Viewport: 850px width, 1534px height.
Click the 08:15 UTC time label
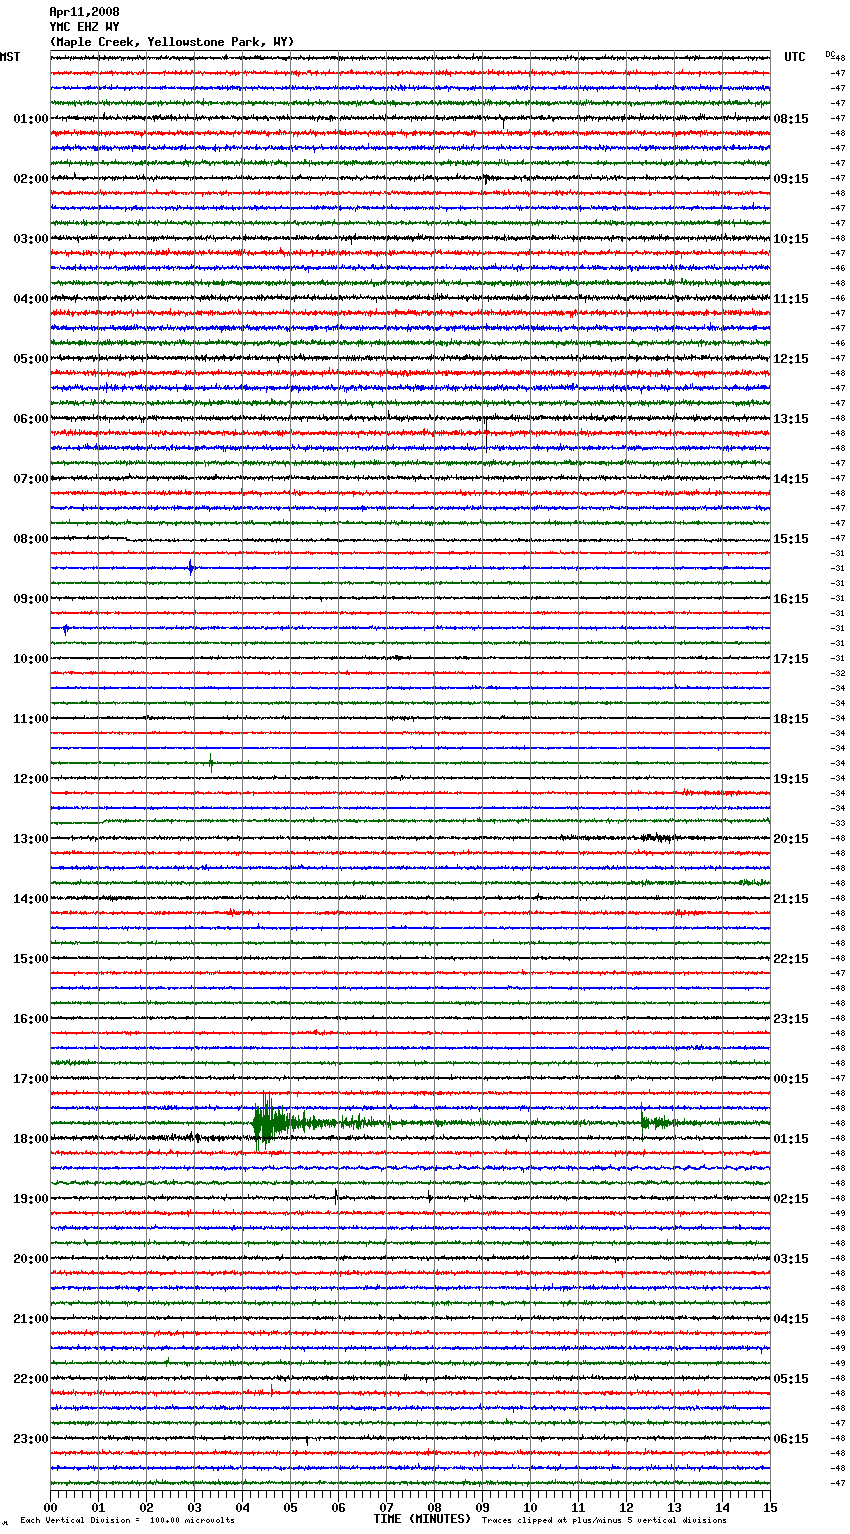tap(791, 119)
